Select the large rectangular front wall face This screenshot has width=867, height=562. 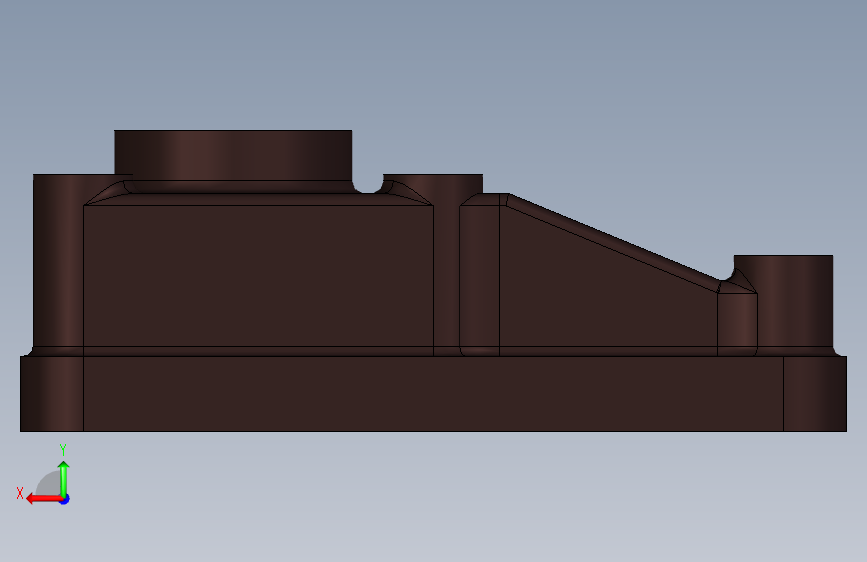coord(258,276)
